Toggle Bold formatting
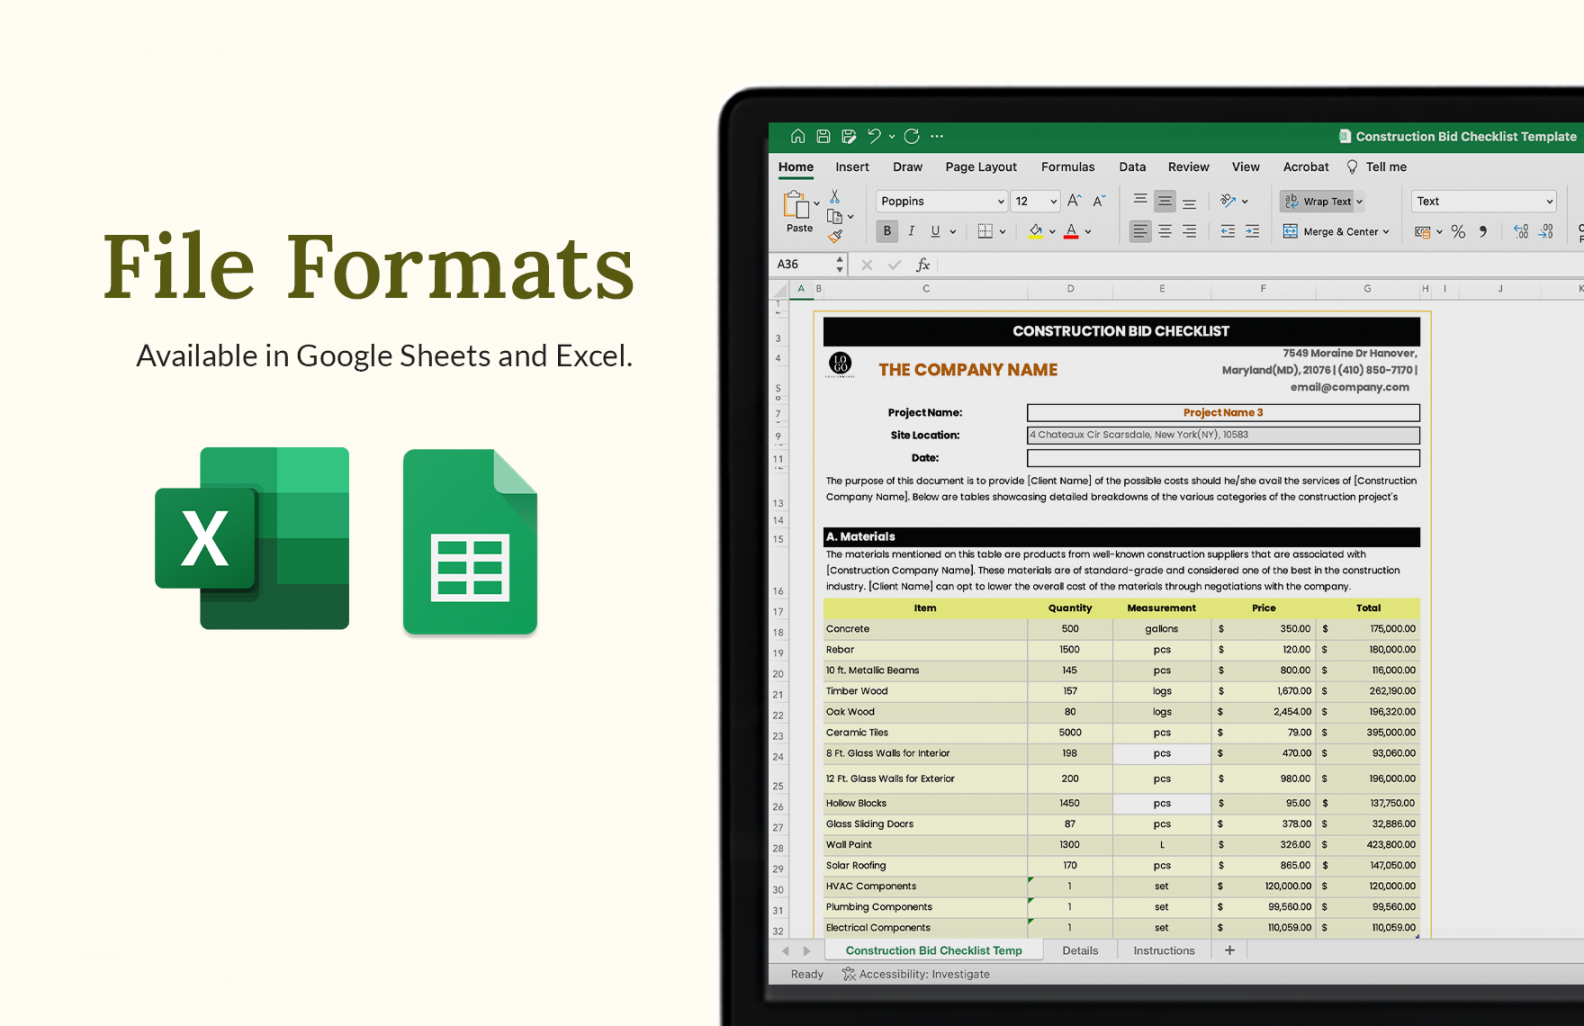Screen dimensions: 1584x1026 point(886,232)
